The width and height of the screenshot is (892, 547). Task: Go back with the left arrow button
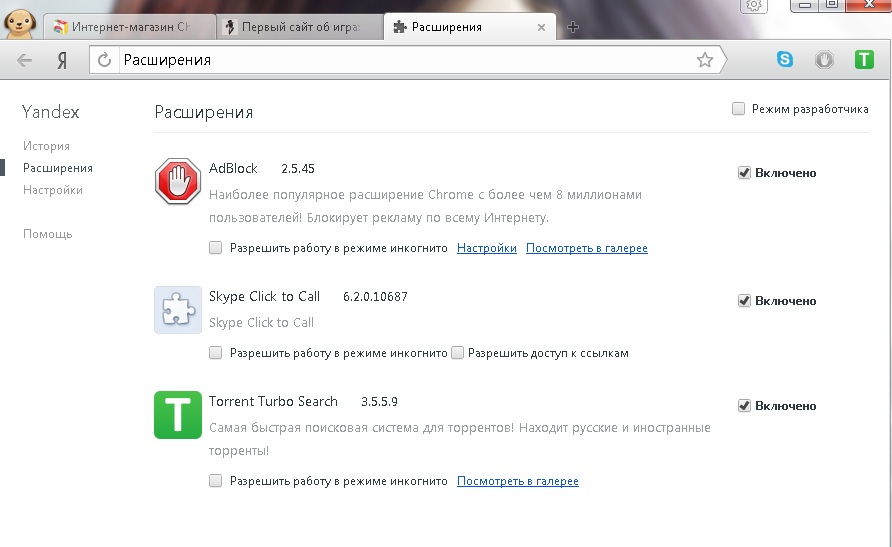[25, 60]
